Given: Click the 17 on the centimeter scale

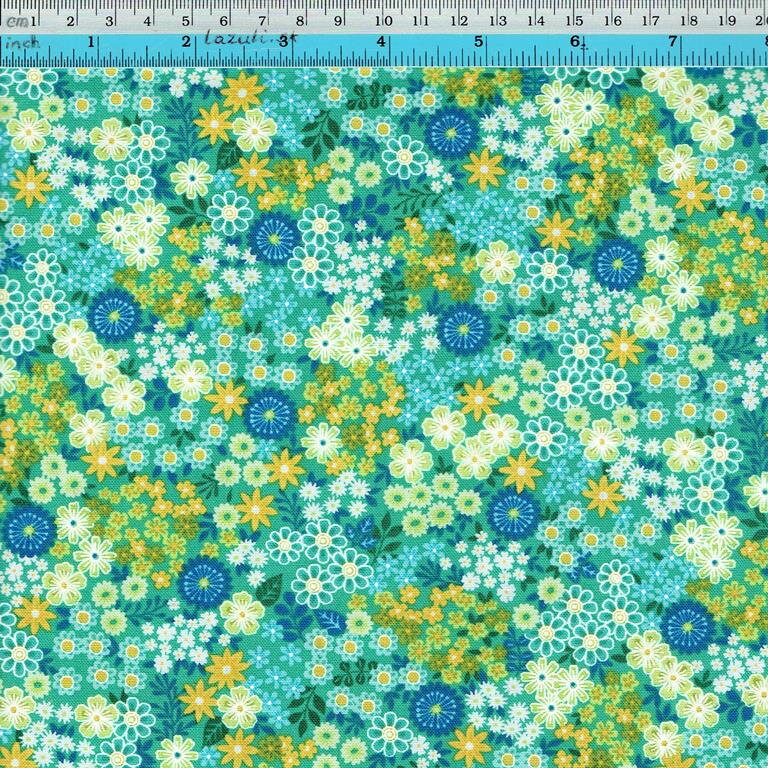Looking at the screenshot, I should tap(650, 21).
